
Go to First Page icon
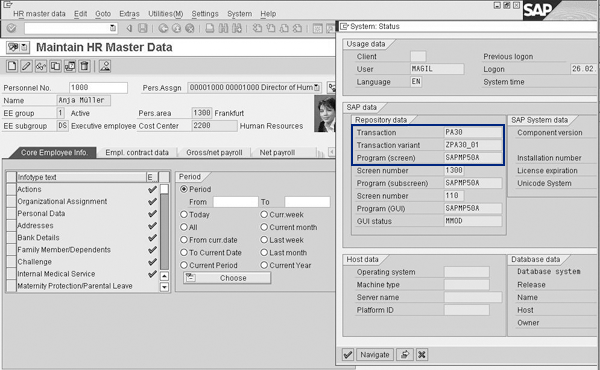(x=258, y=28)
